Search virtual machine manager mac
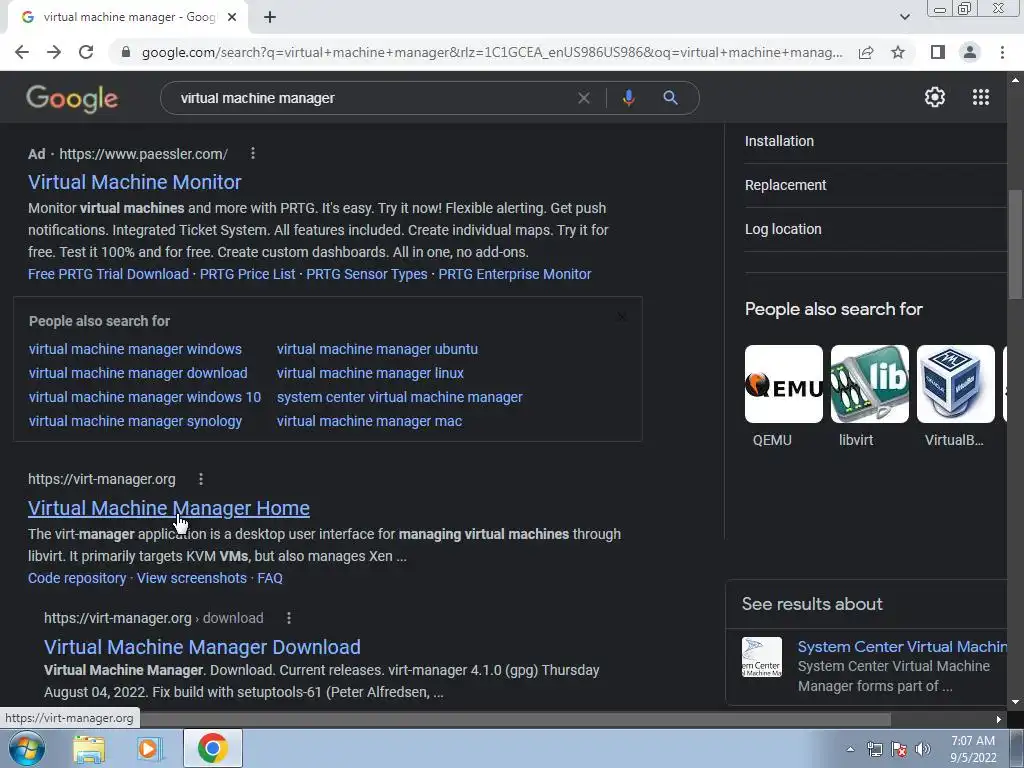1024x768 pixels. (370, 421)
